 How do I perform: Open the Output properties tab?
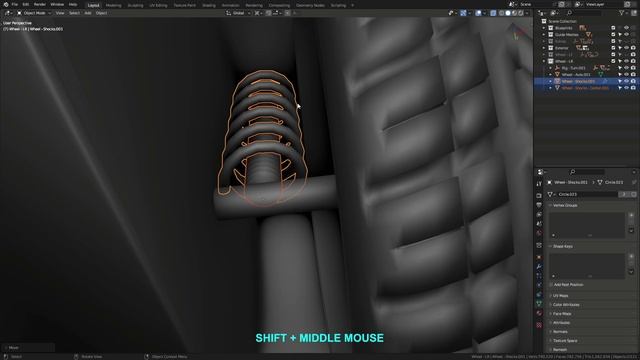click(539, 205)
